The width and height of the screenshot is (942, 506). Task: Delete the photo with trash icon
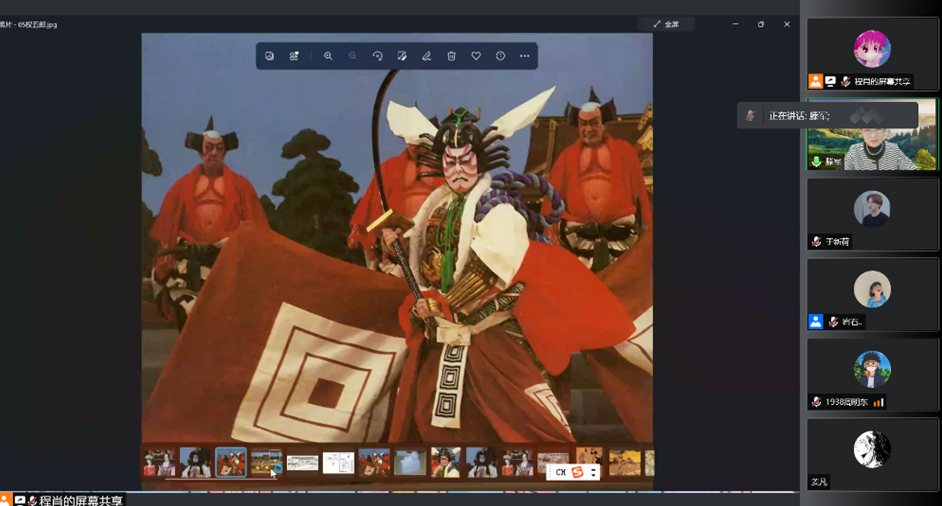451,56
